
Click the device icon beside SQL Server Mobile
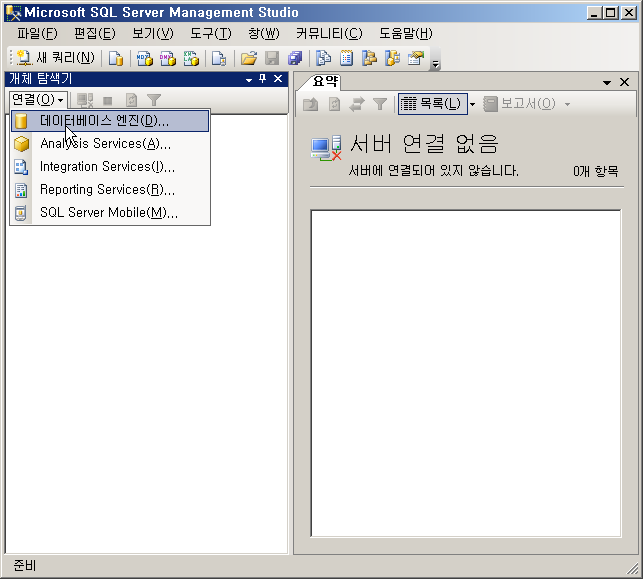click(x=21, y=213)
